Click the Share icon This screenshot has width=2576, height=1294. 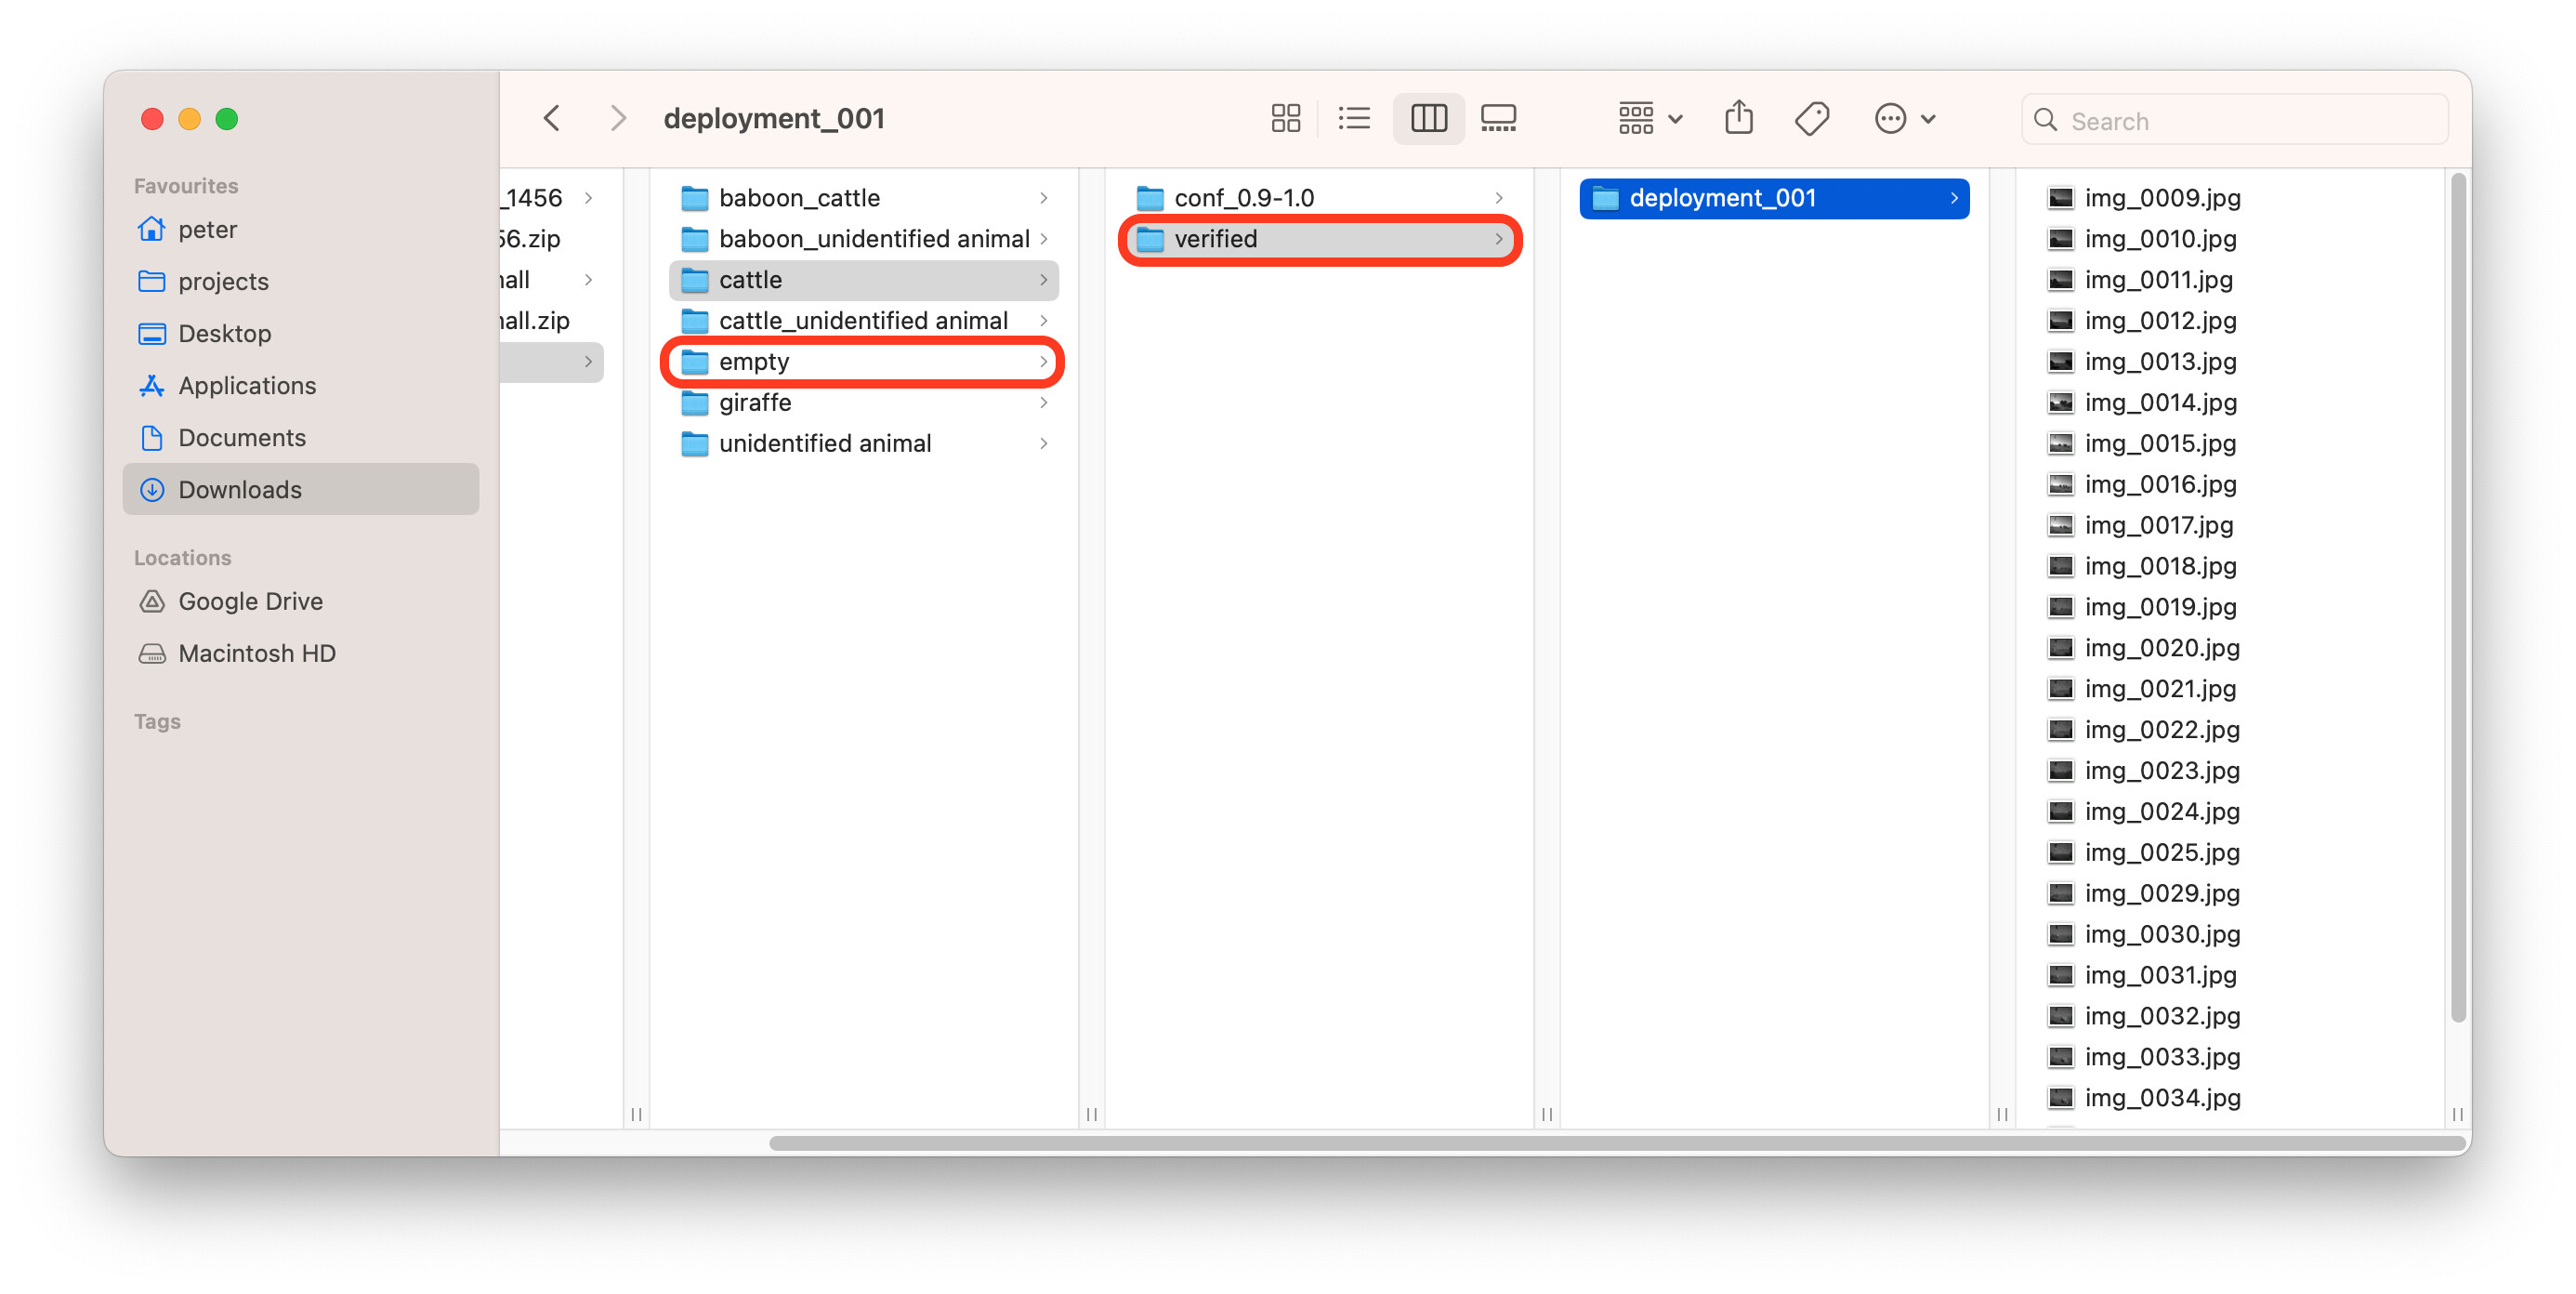pyautogui.click(x=1739, y=119)
